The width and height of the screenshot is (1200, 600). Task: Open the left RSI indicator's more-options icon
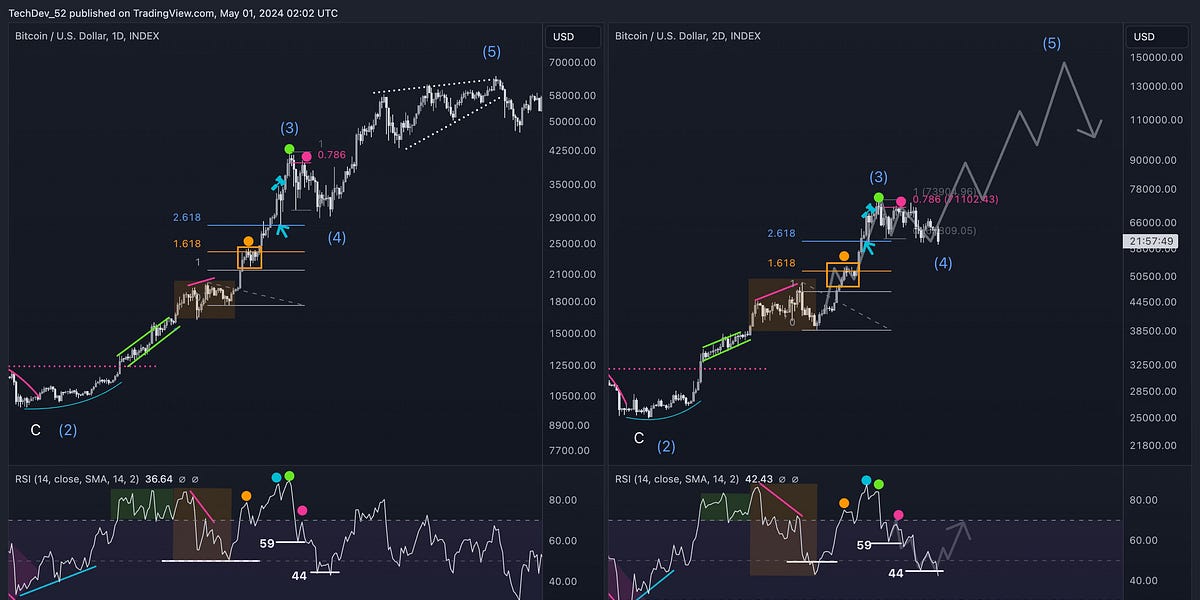[x=196, y=479]
